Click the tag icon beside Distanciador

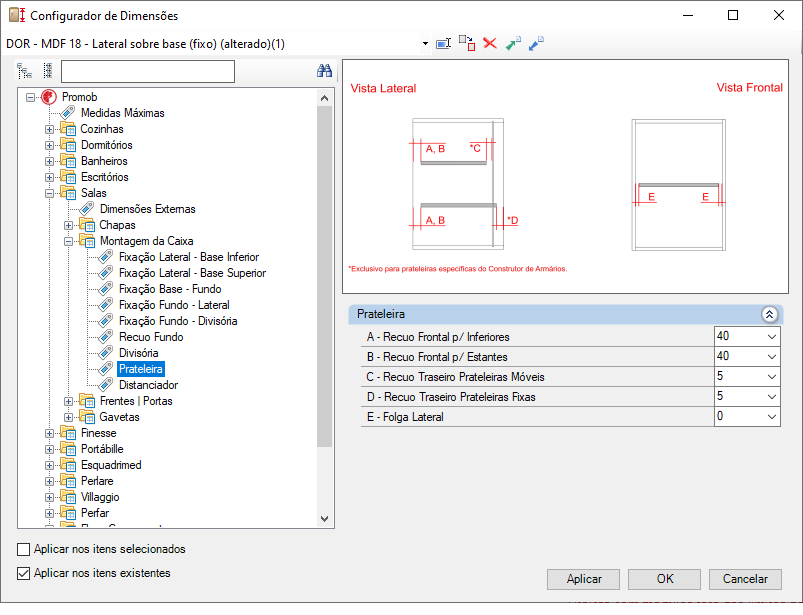(x=105, y=385)
